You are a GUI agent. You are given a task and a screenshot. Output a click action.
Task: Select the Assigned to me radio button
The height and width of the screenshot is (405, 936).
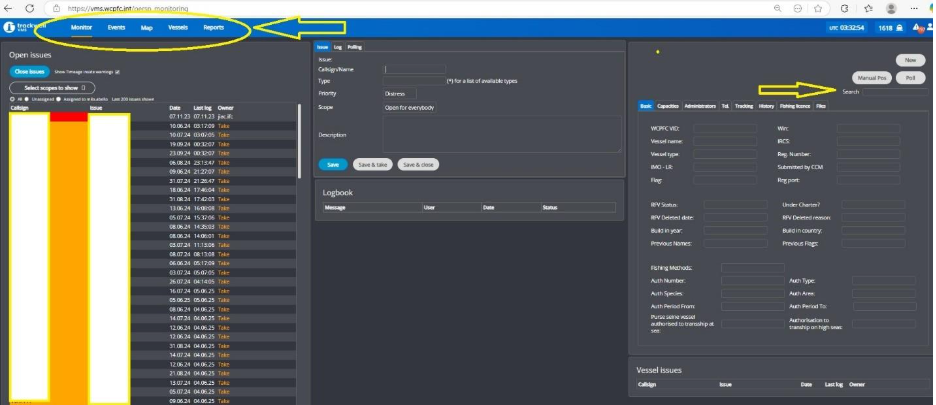coord(58,99)
